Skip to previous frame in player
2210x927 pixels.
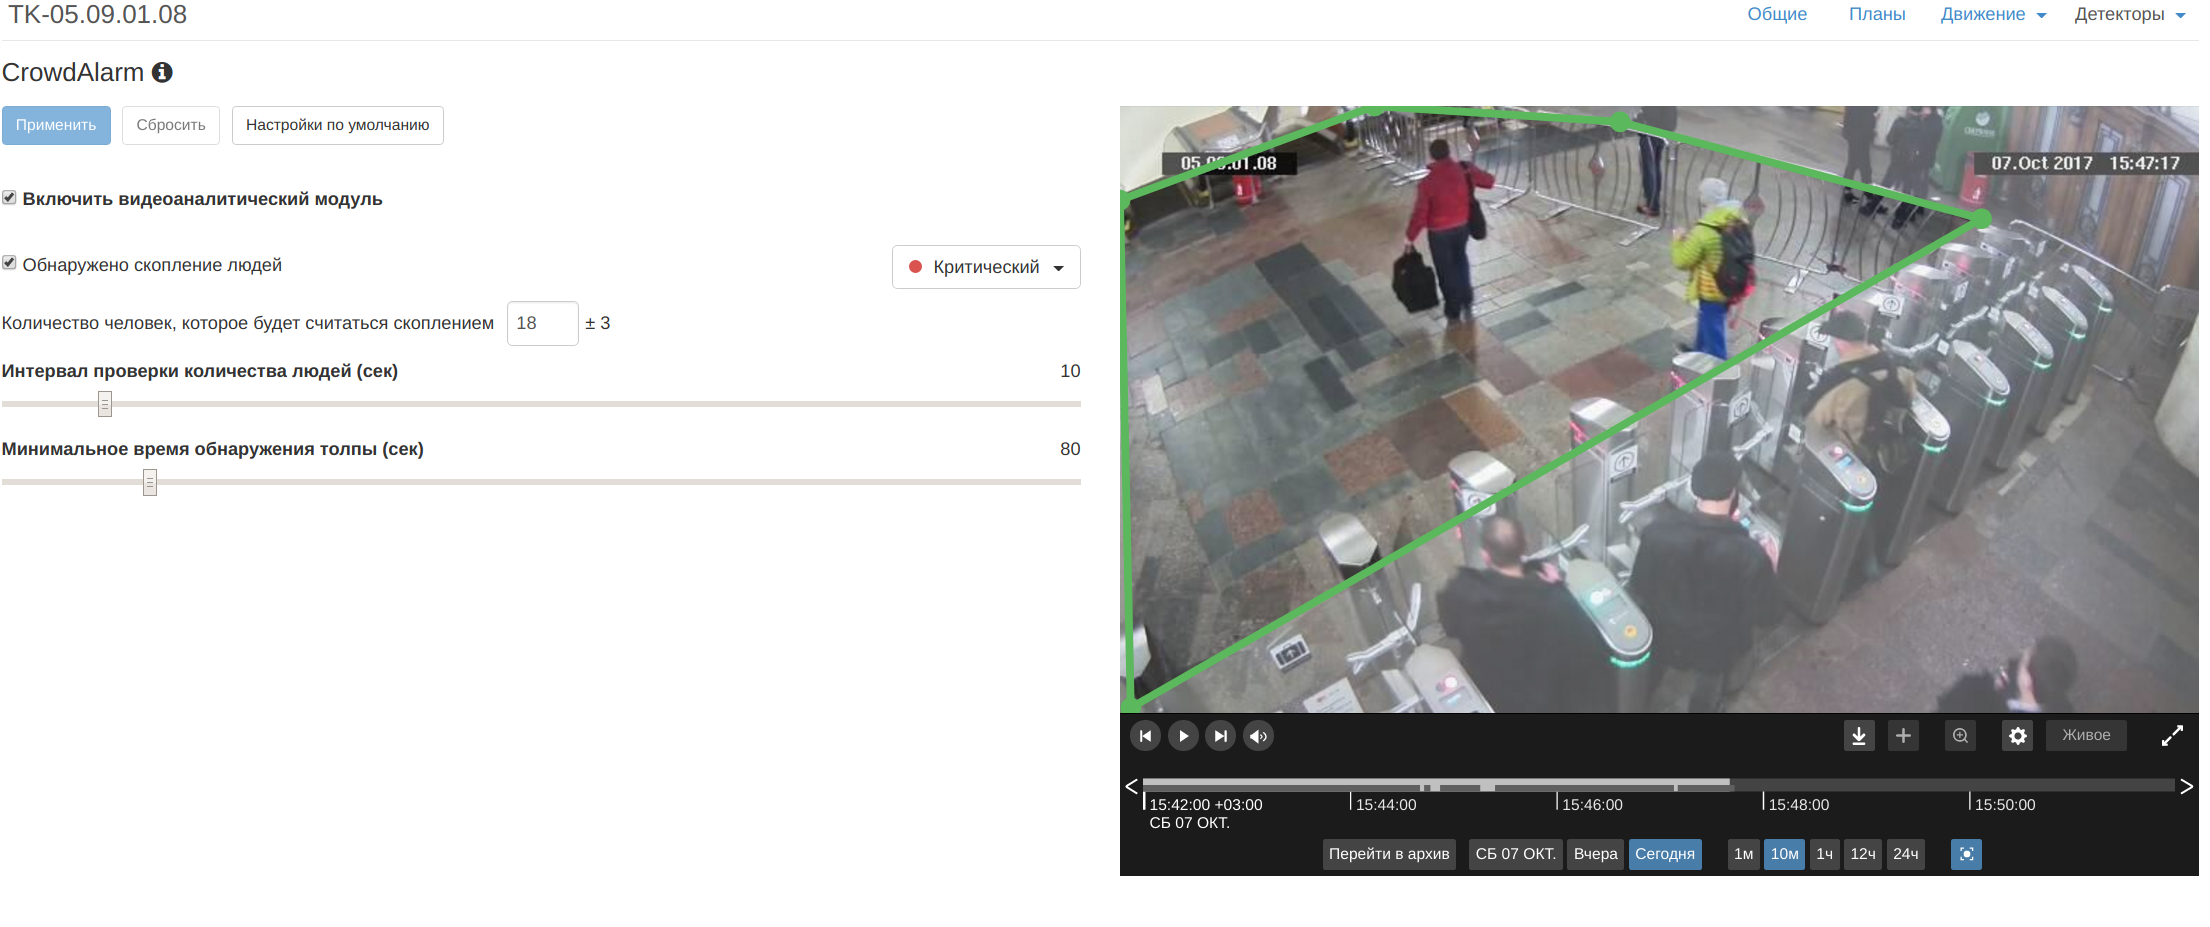tap(1145, 736)
